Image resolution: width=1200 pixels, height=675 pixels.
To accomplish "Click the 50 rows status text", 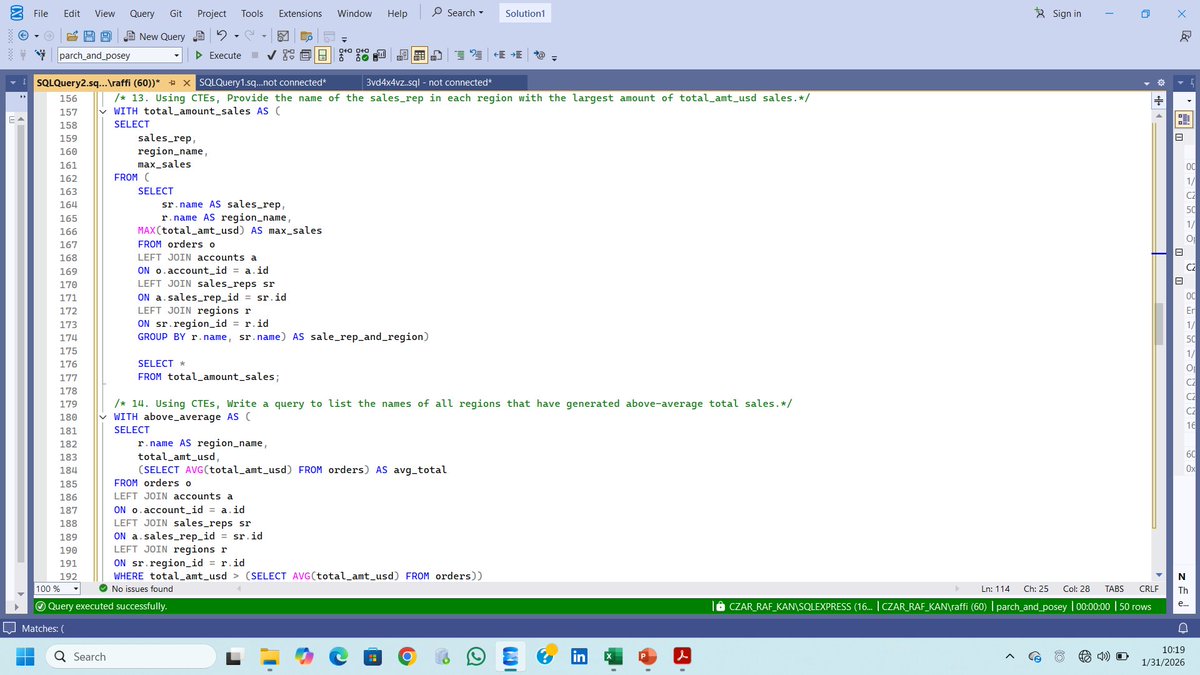I will tap(1133, 607).
